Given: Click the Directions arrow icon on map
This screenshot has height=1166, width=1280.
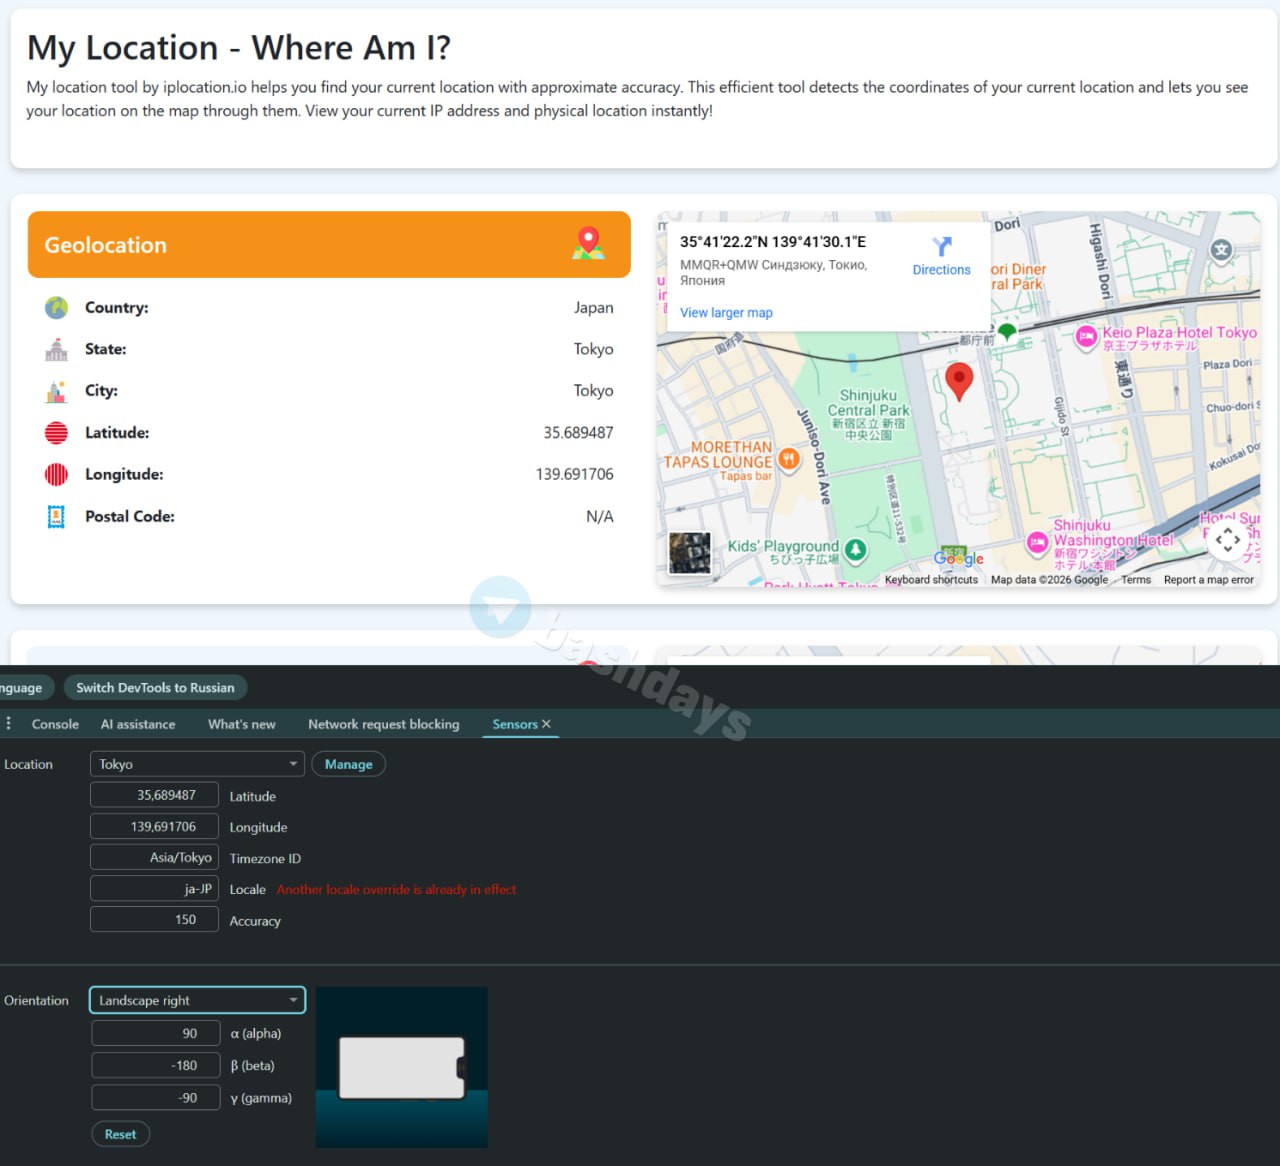Looking at the screenshot, I should [941, 247].
